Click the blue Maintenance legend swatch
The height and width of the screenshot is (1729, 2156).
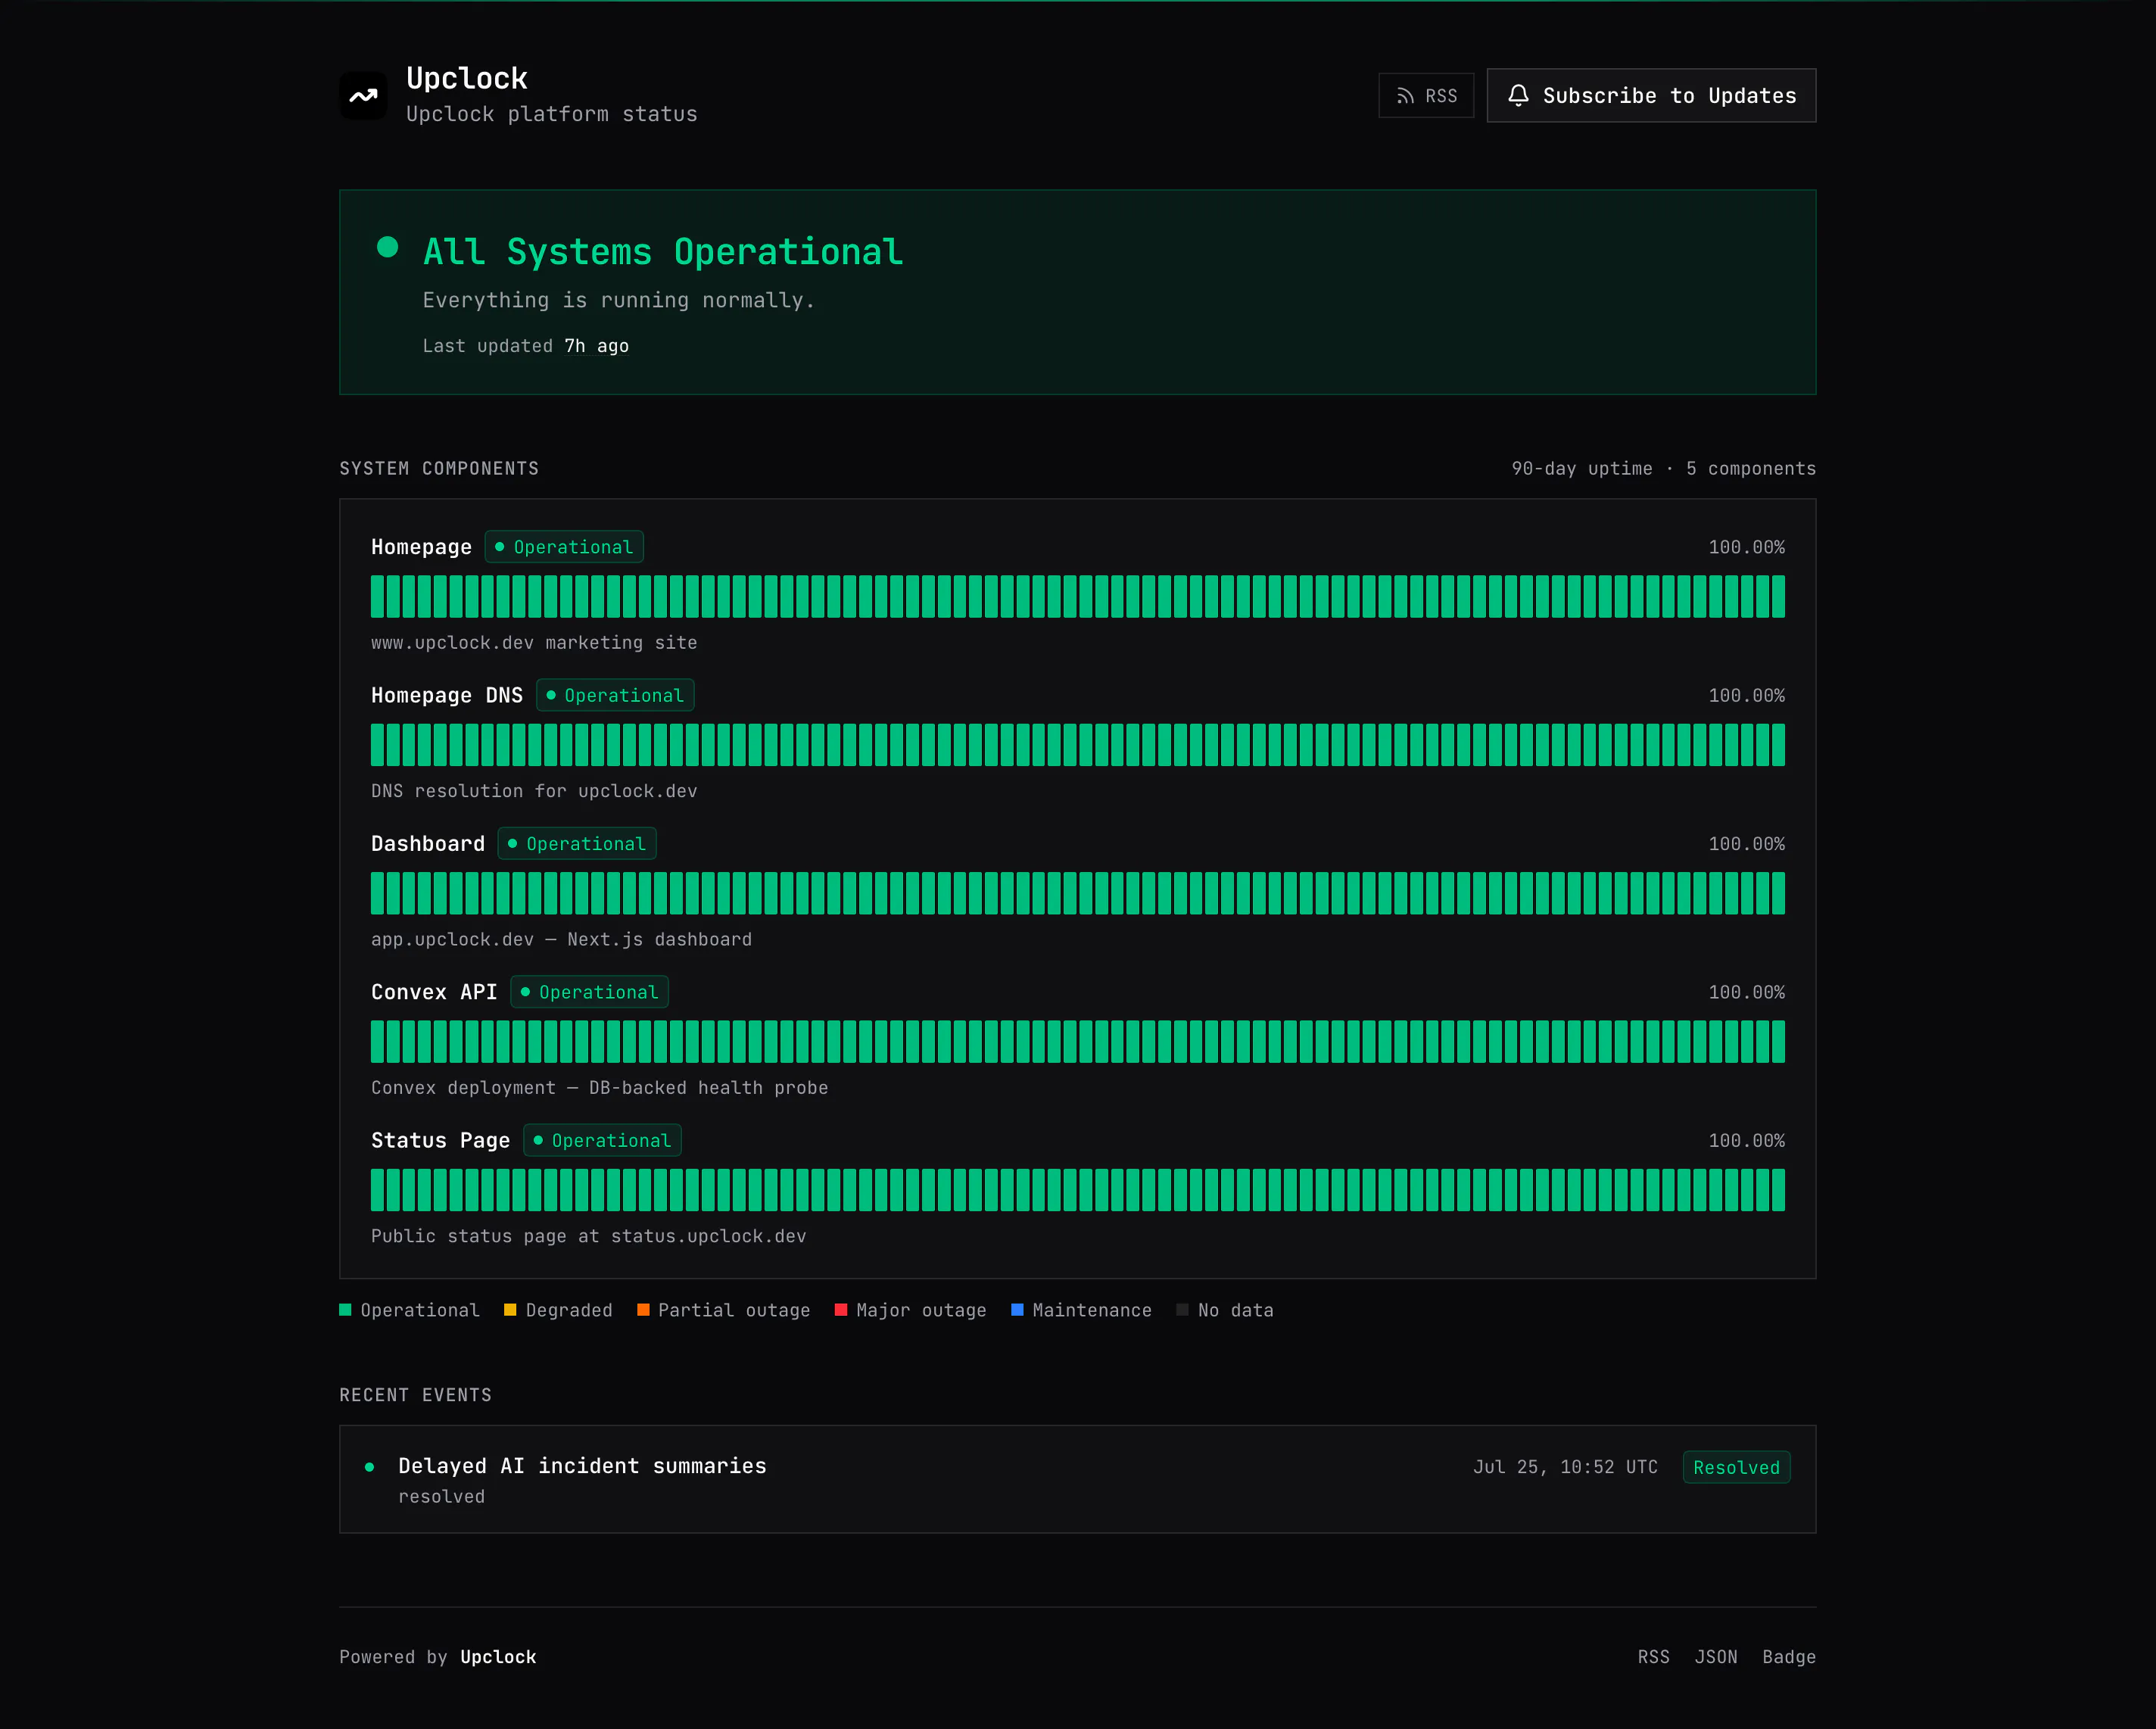(x=1017, y=1310)
